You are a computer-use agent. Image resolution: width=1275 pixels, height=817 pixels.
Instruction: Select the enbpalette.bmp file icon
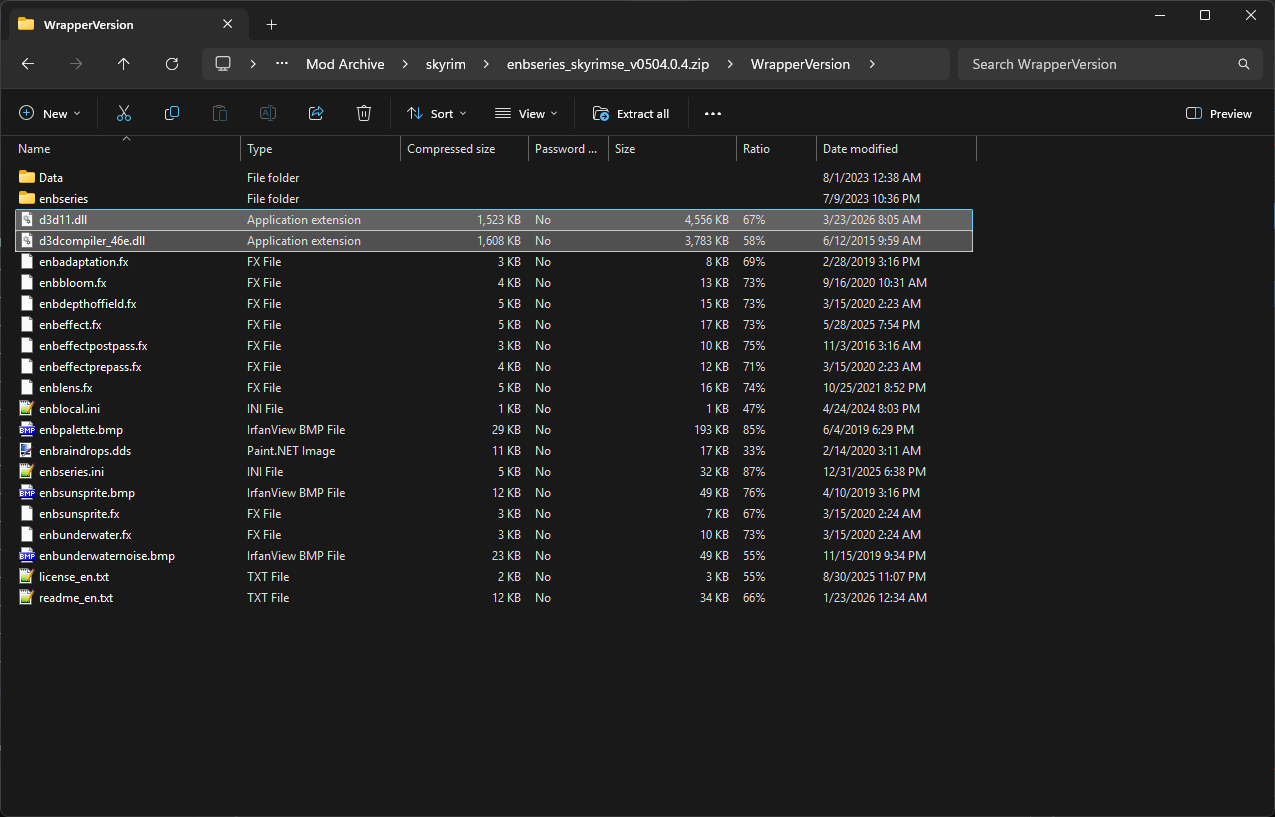pyautogui.click(x=27, y=430)
